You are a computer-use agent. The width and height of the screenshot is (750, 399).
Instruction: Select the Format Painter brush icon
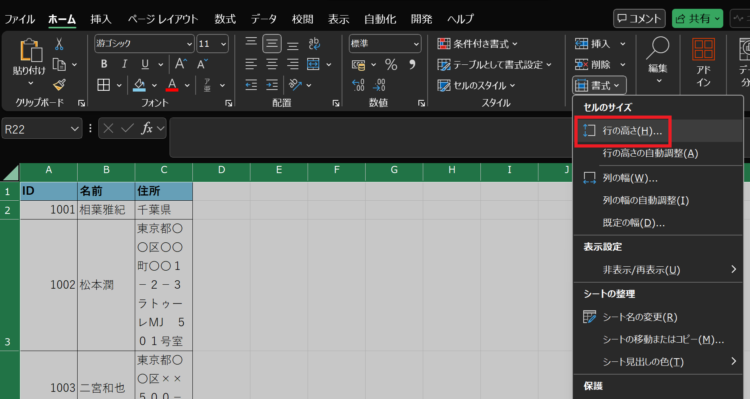pyautogui.click(x=59, y=85)
